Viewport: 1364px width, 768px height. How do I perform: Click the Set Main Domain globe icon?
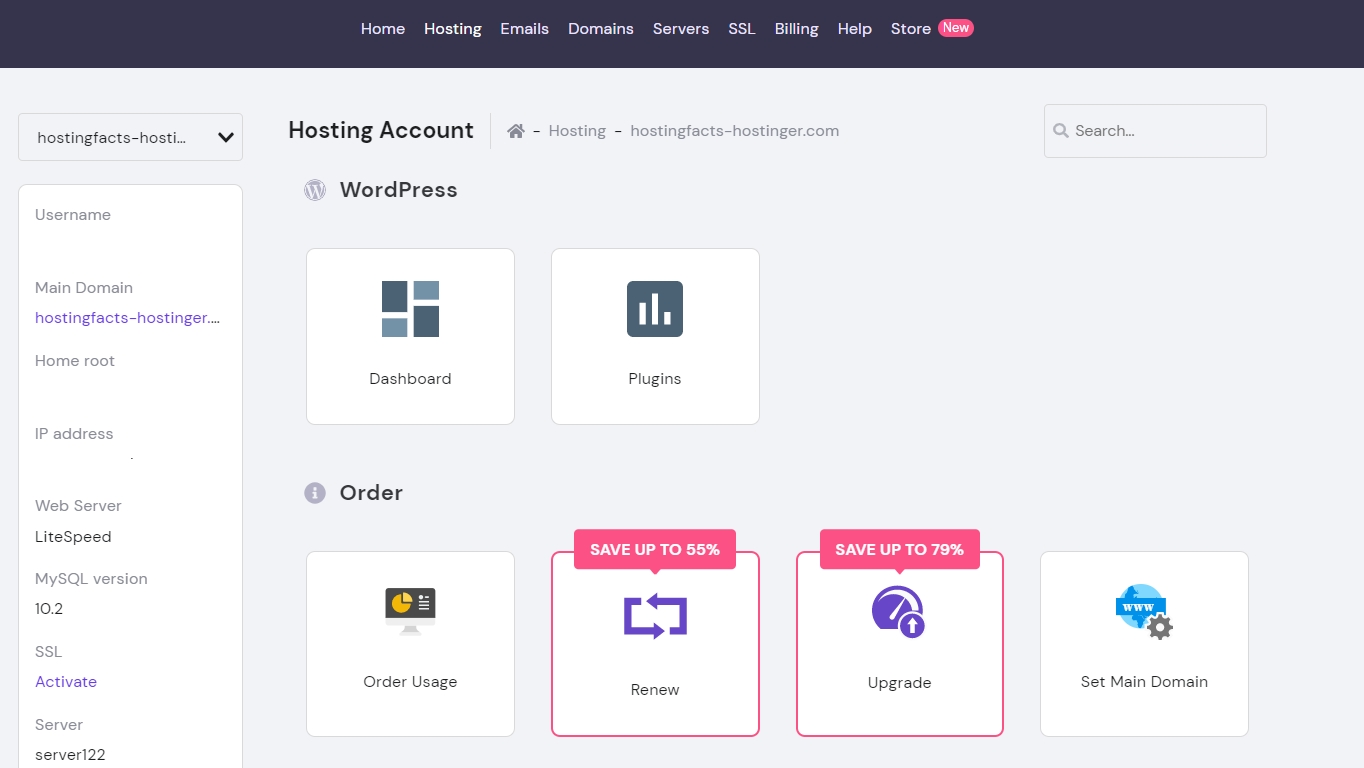(x=1144, y=611)
